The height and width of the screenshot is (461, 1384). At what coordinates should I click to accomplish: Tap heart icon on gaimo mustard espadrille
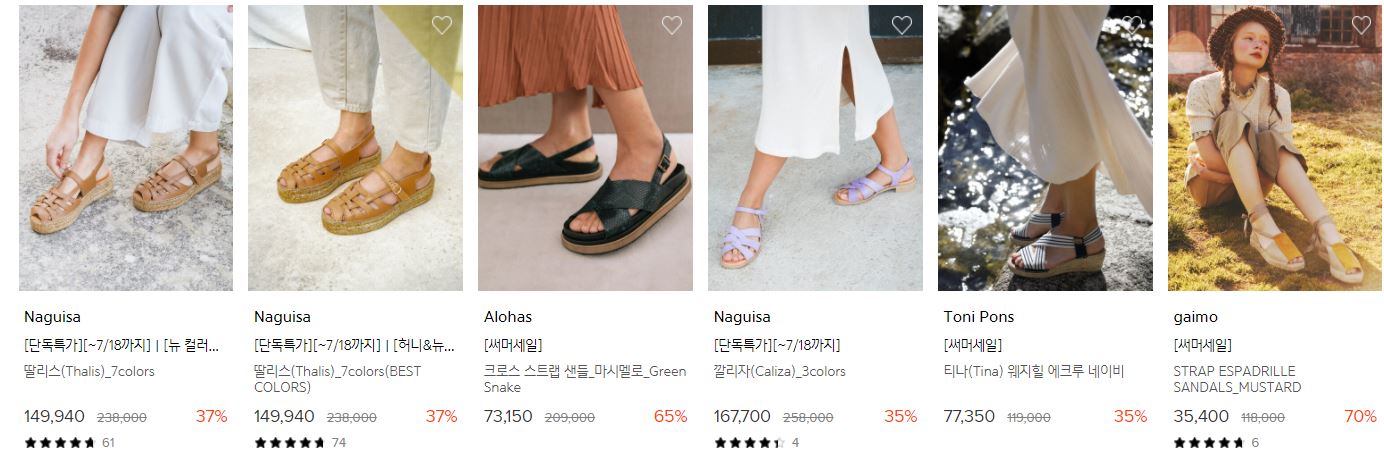pos(1362,25)
